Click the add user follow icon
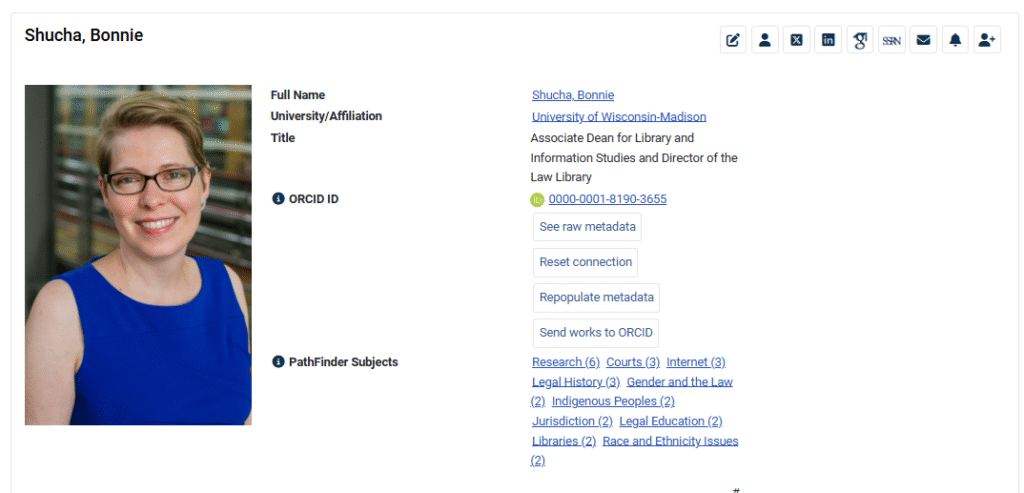The height and width of the screenshot is (493, 1024). coord(987,40)
